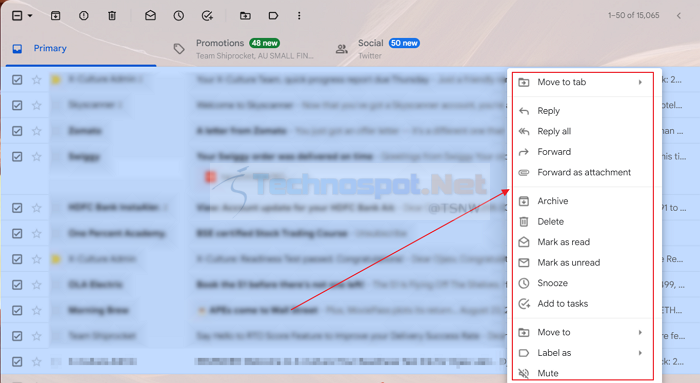Uncheck the checkbox on the last email row
This screenshot has width=700, height=383.
click(x=17, y=362)
